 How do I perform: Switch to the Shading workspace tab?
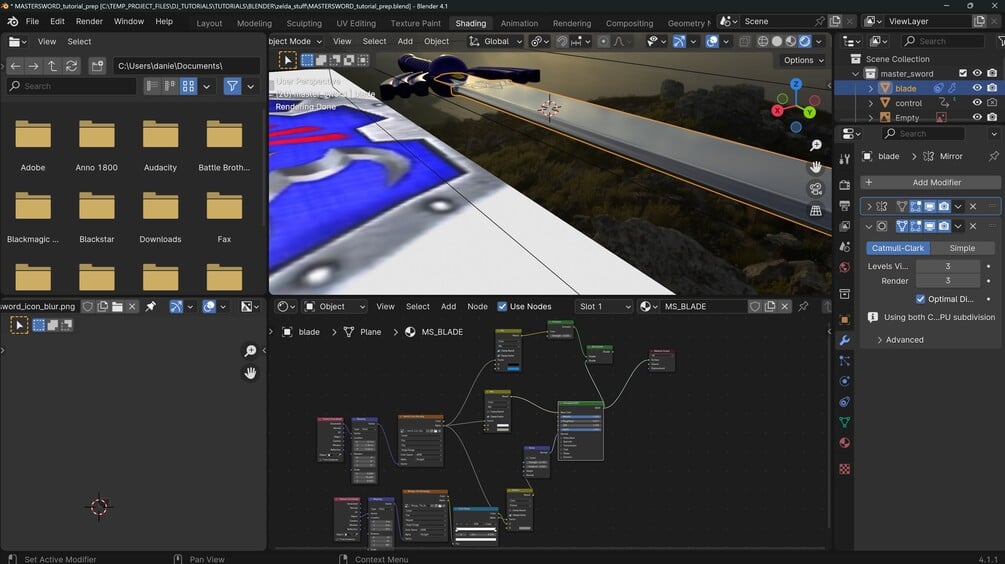470,23
